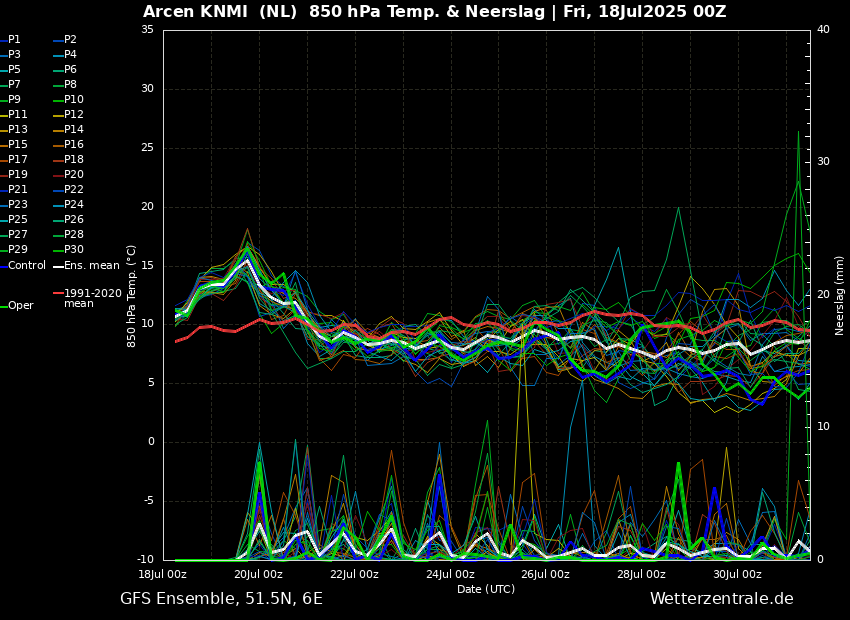Select the P10 ensemble member in legend
Viewport: 850px width, 620px height.
[x=74, y=100]
